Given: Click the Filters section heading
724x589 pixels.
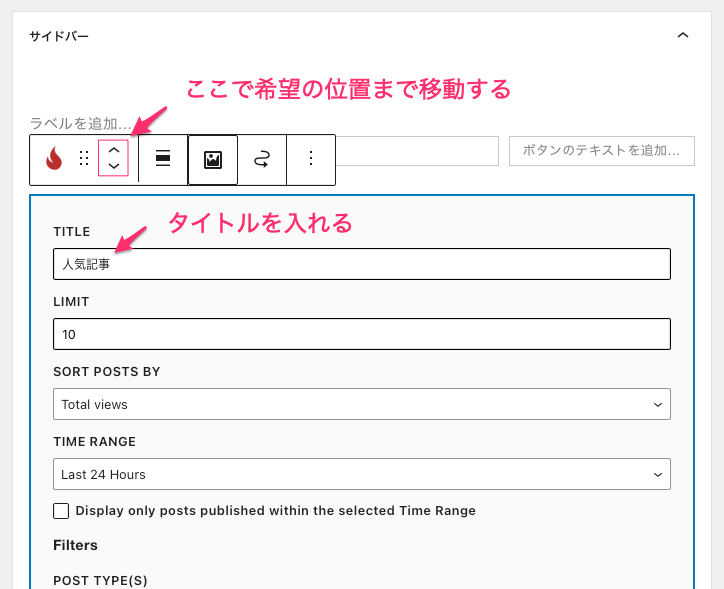Looking at the screenshot, I should [75, 546].
